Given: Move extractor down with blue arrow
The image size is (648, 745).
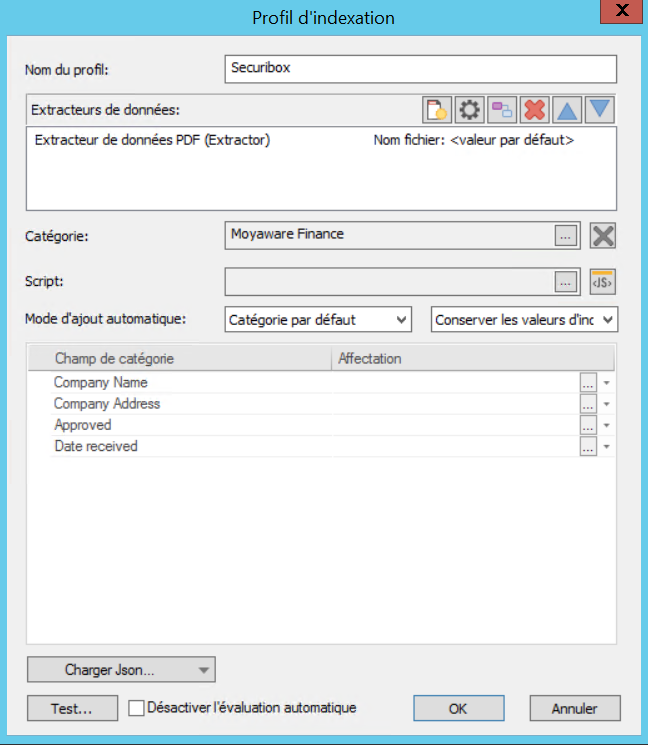Looking at the screenshot, I should [600, 110].
